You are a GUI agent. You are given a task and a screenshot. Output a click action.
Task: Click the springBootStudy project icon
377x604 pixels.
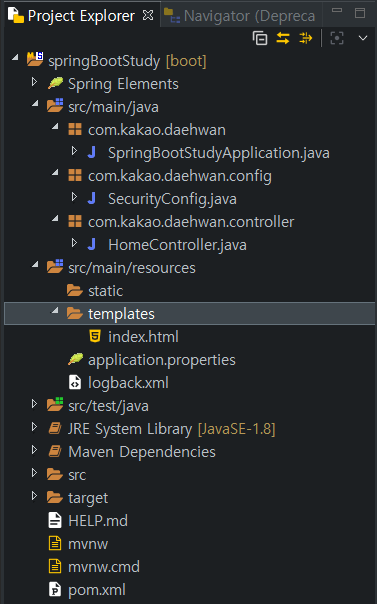35,59
